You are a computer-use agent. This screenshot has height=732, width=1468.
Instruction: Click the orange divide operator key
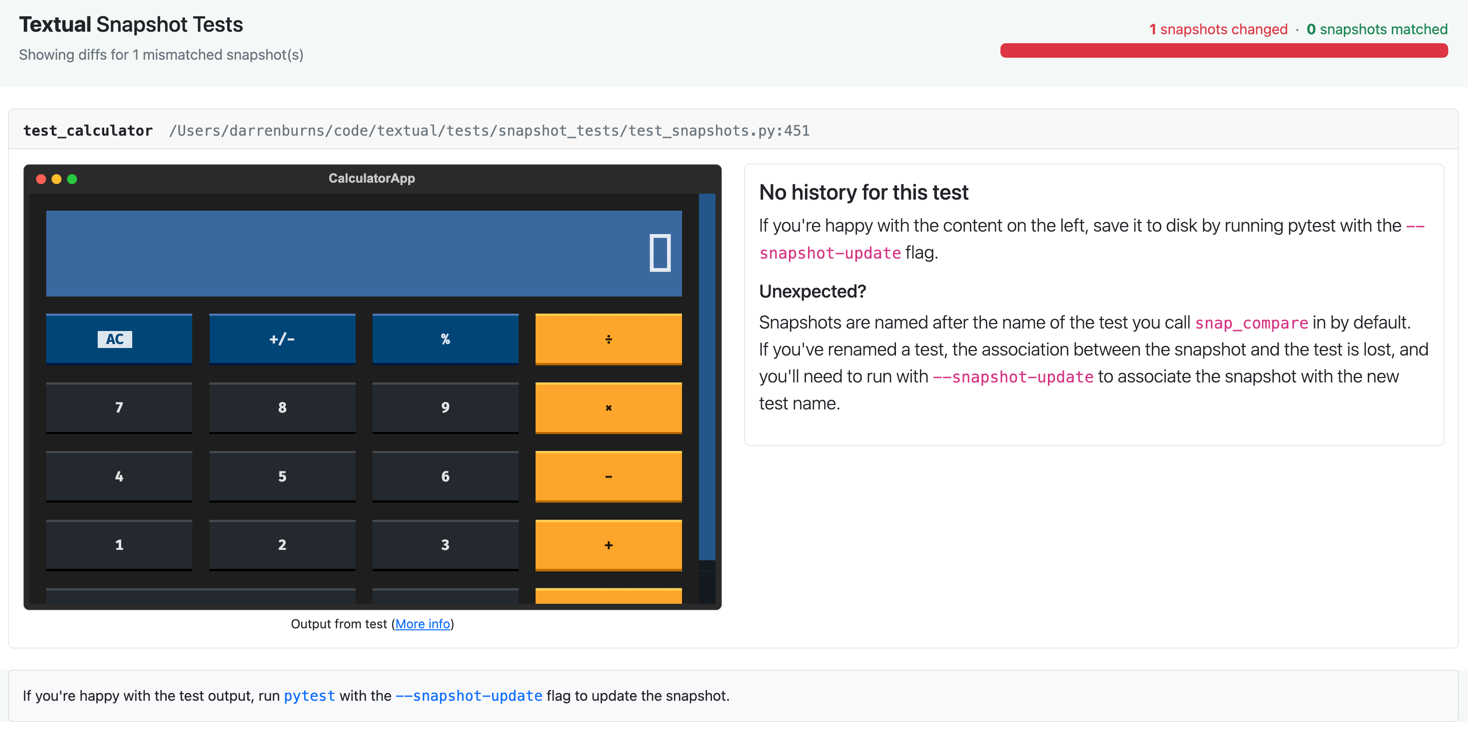point(608,339)
